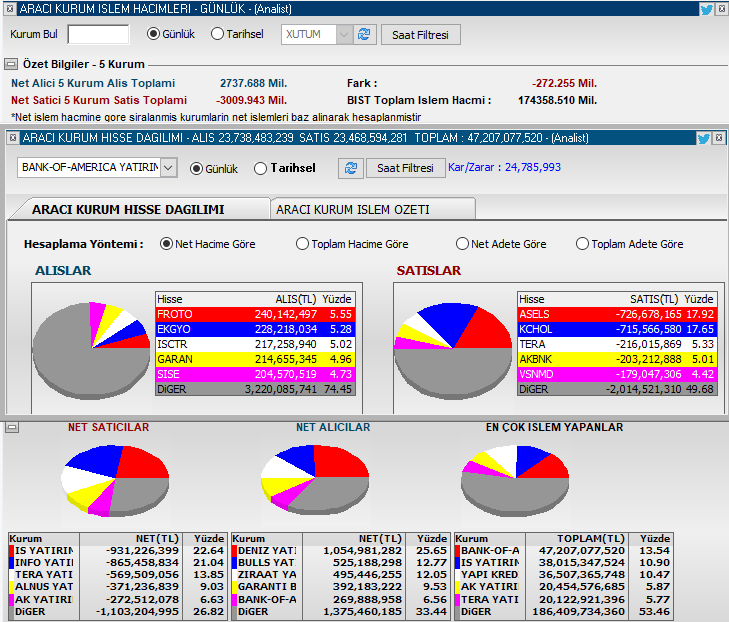Click refresh icon next to XUTUM dropdown
This screenshot has width=729, height=622.
point(364,34)
